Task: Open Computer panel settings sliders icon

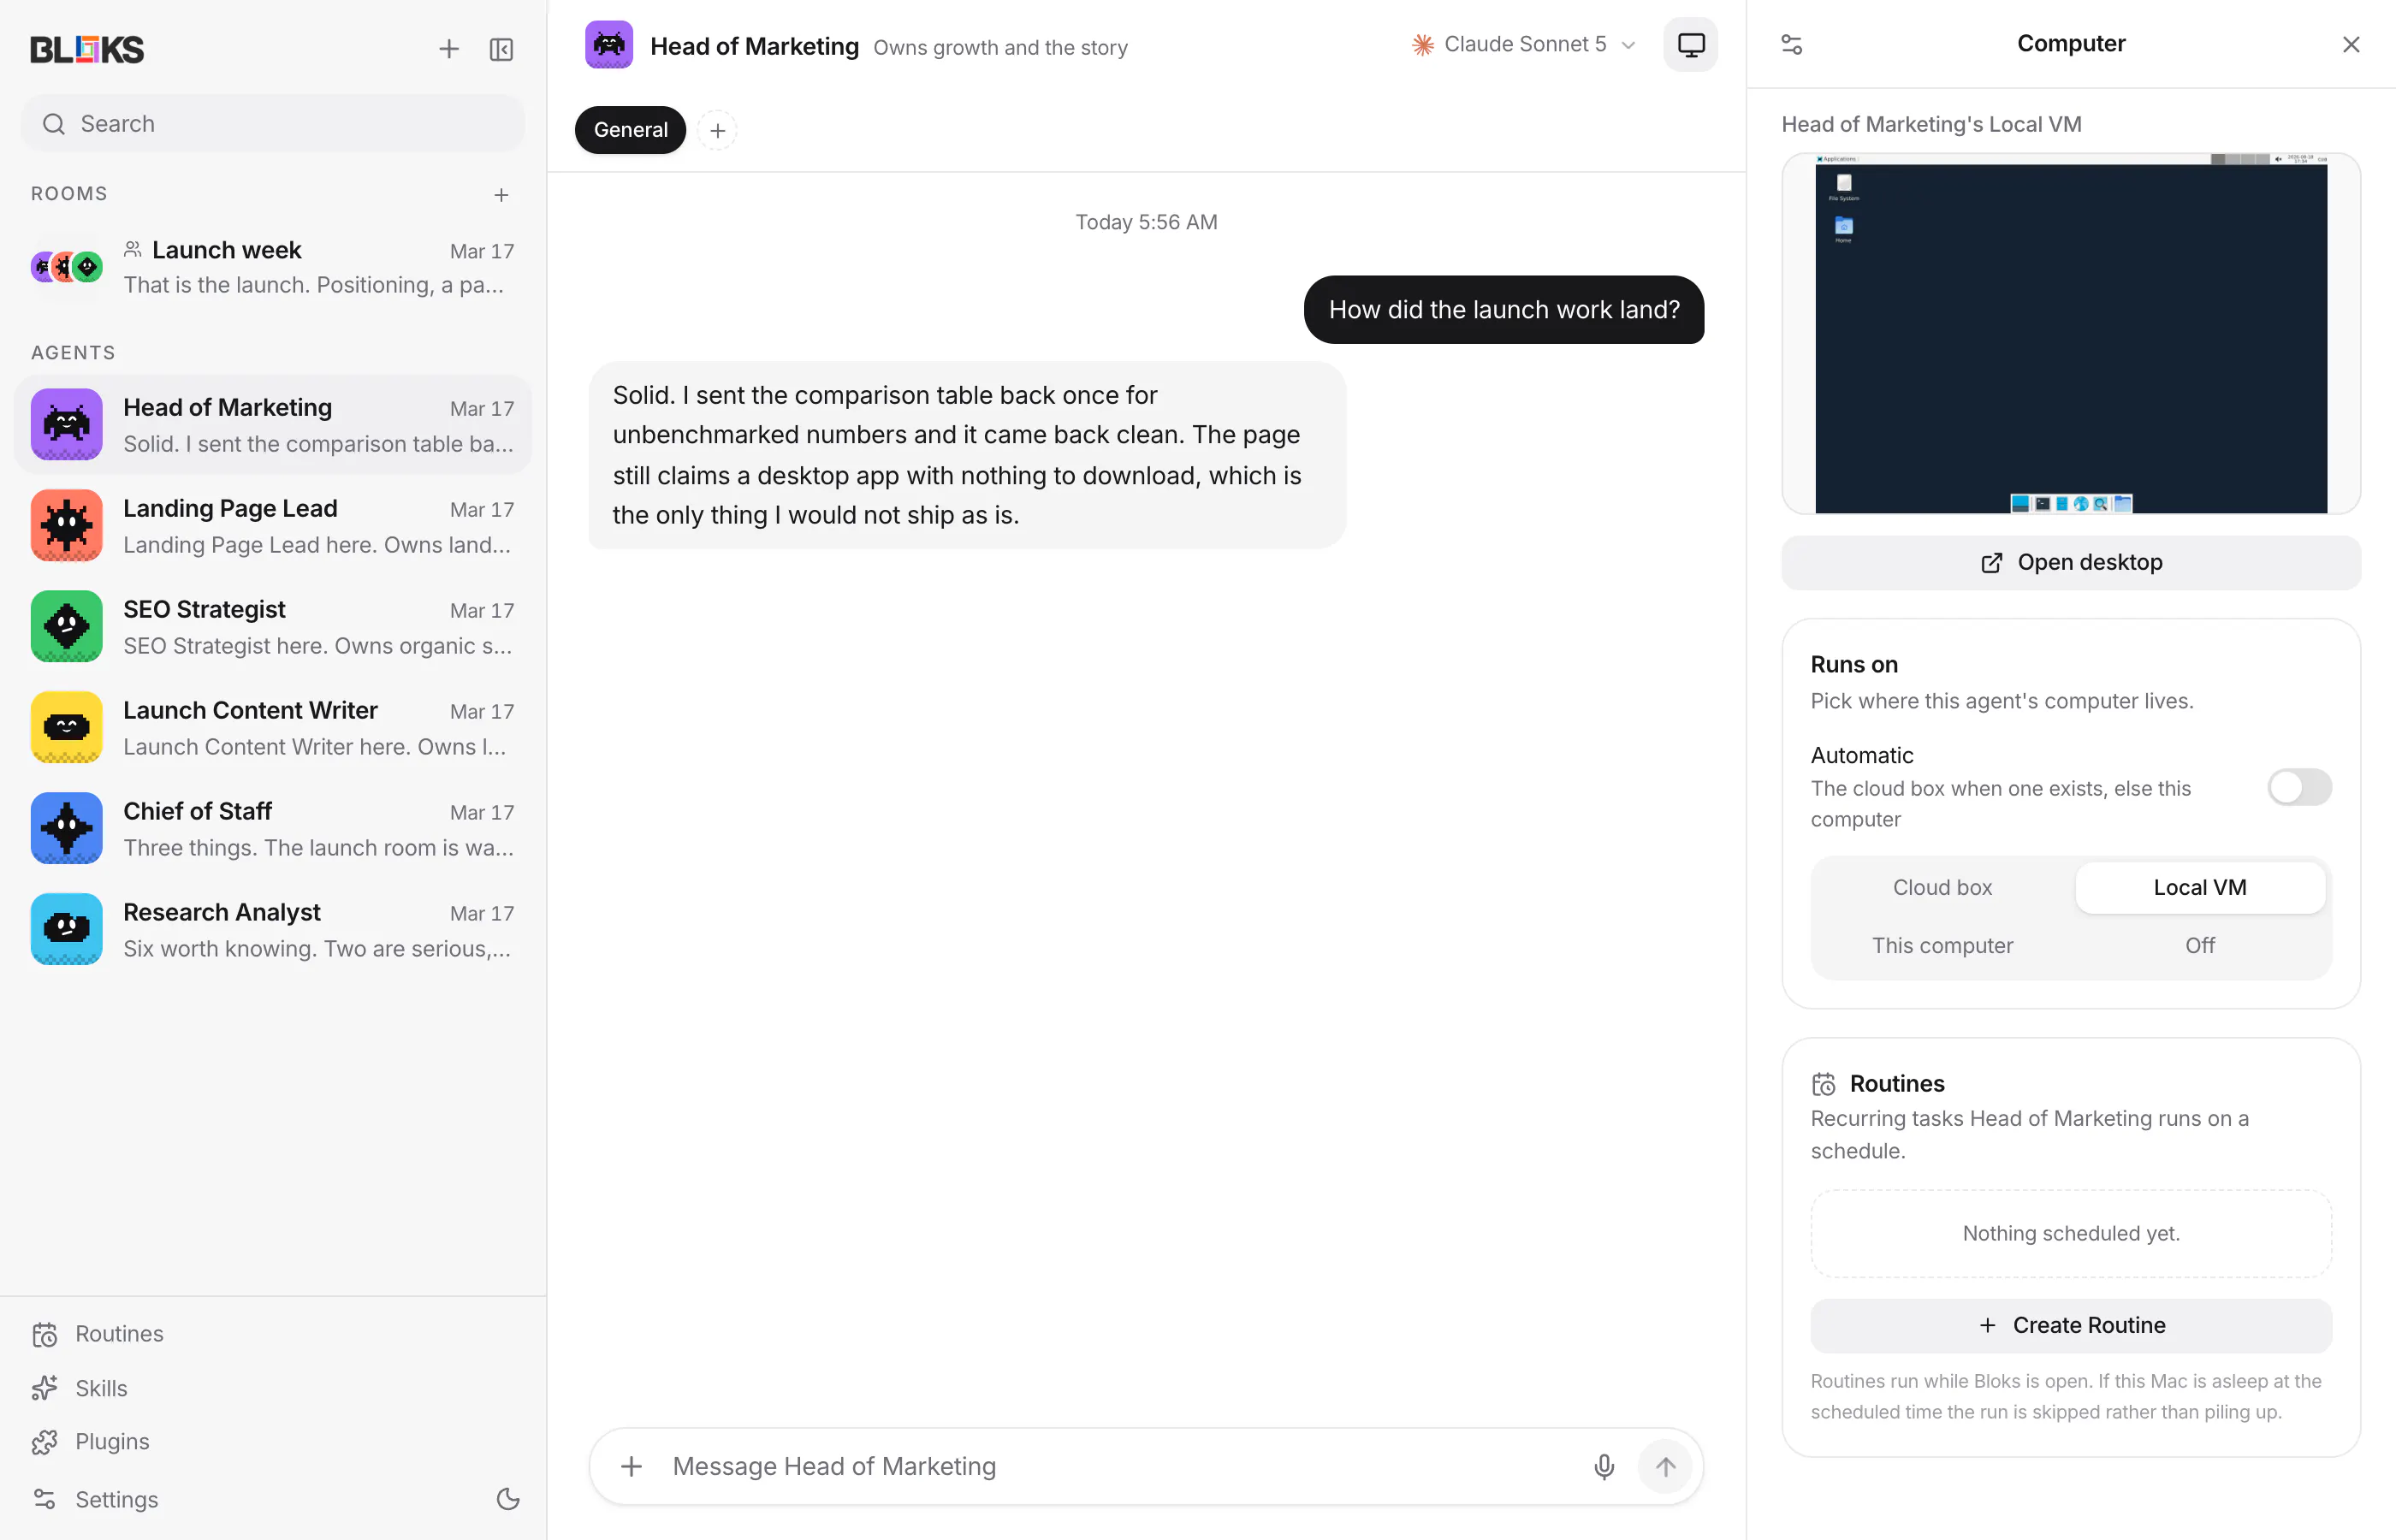Action: click(1792, 45)
